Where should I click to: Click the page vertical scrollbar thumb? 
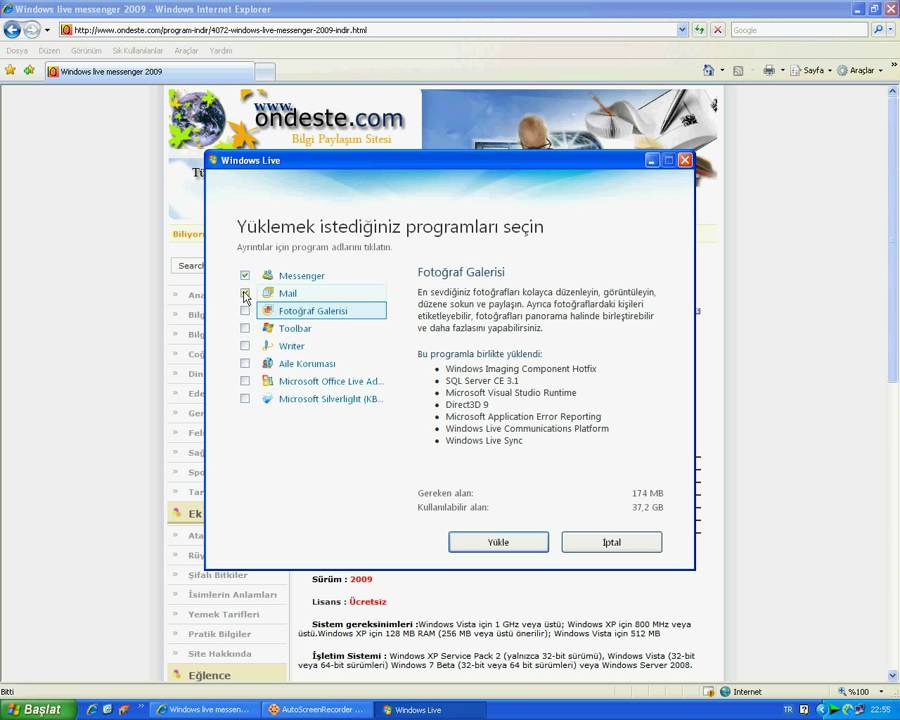point(893,239)
